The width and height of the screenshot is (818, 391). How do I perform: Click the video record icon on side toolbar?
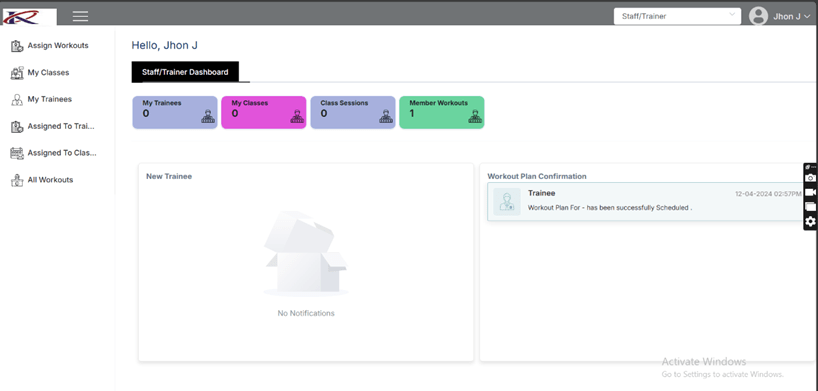coord(810,193)
